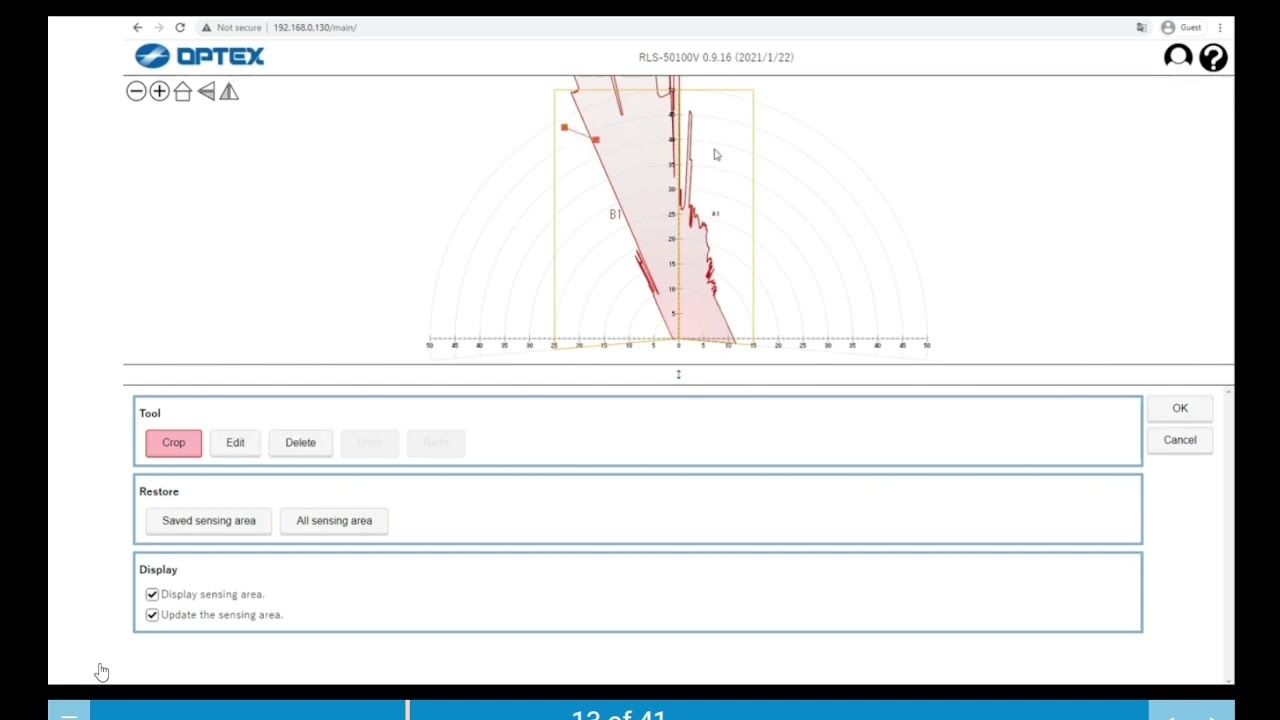
Task: Select the Crop tool
Action: tap(173, 442)
